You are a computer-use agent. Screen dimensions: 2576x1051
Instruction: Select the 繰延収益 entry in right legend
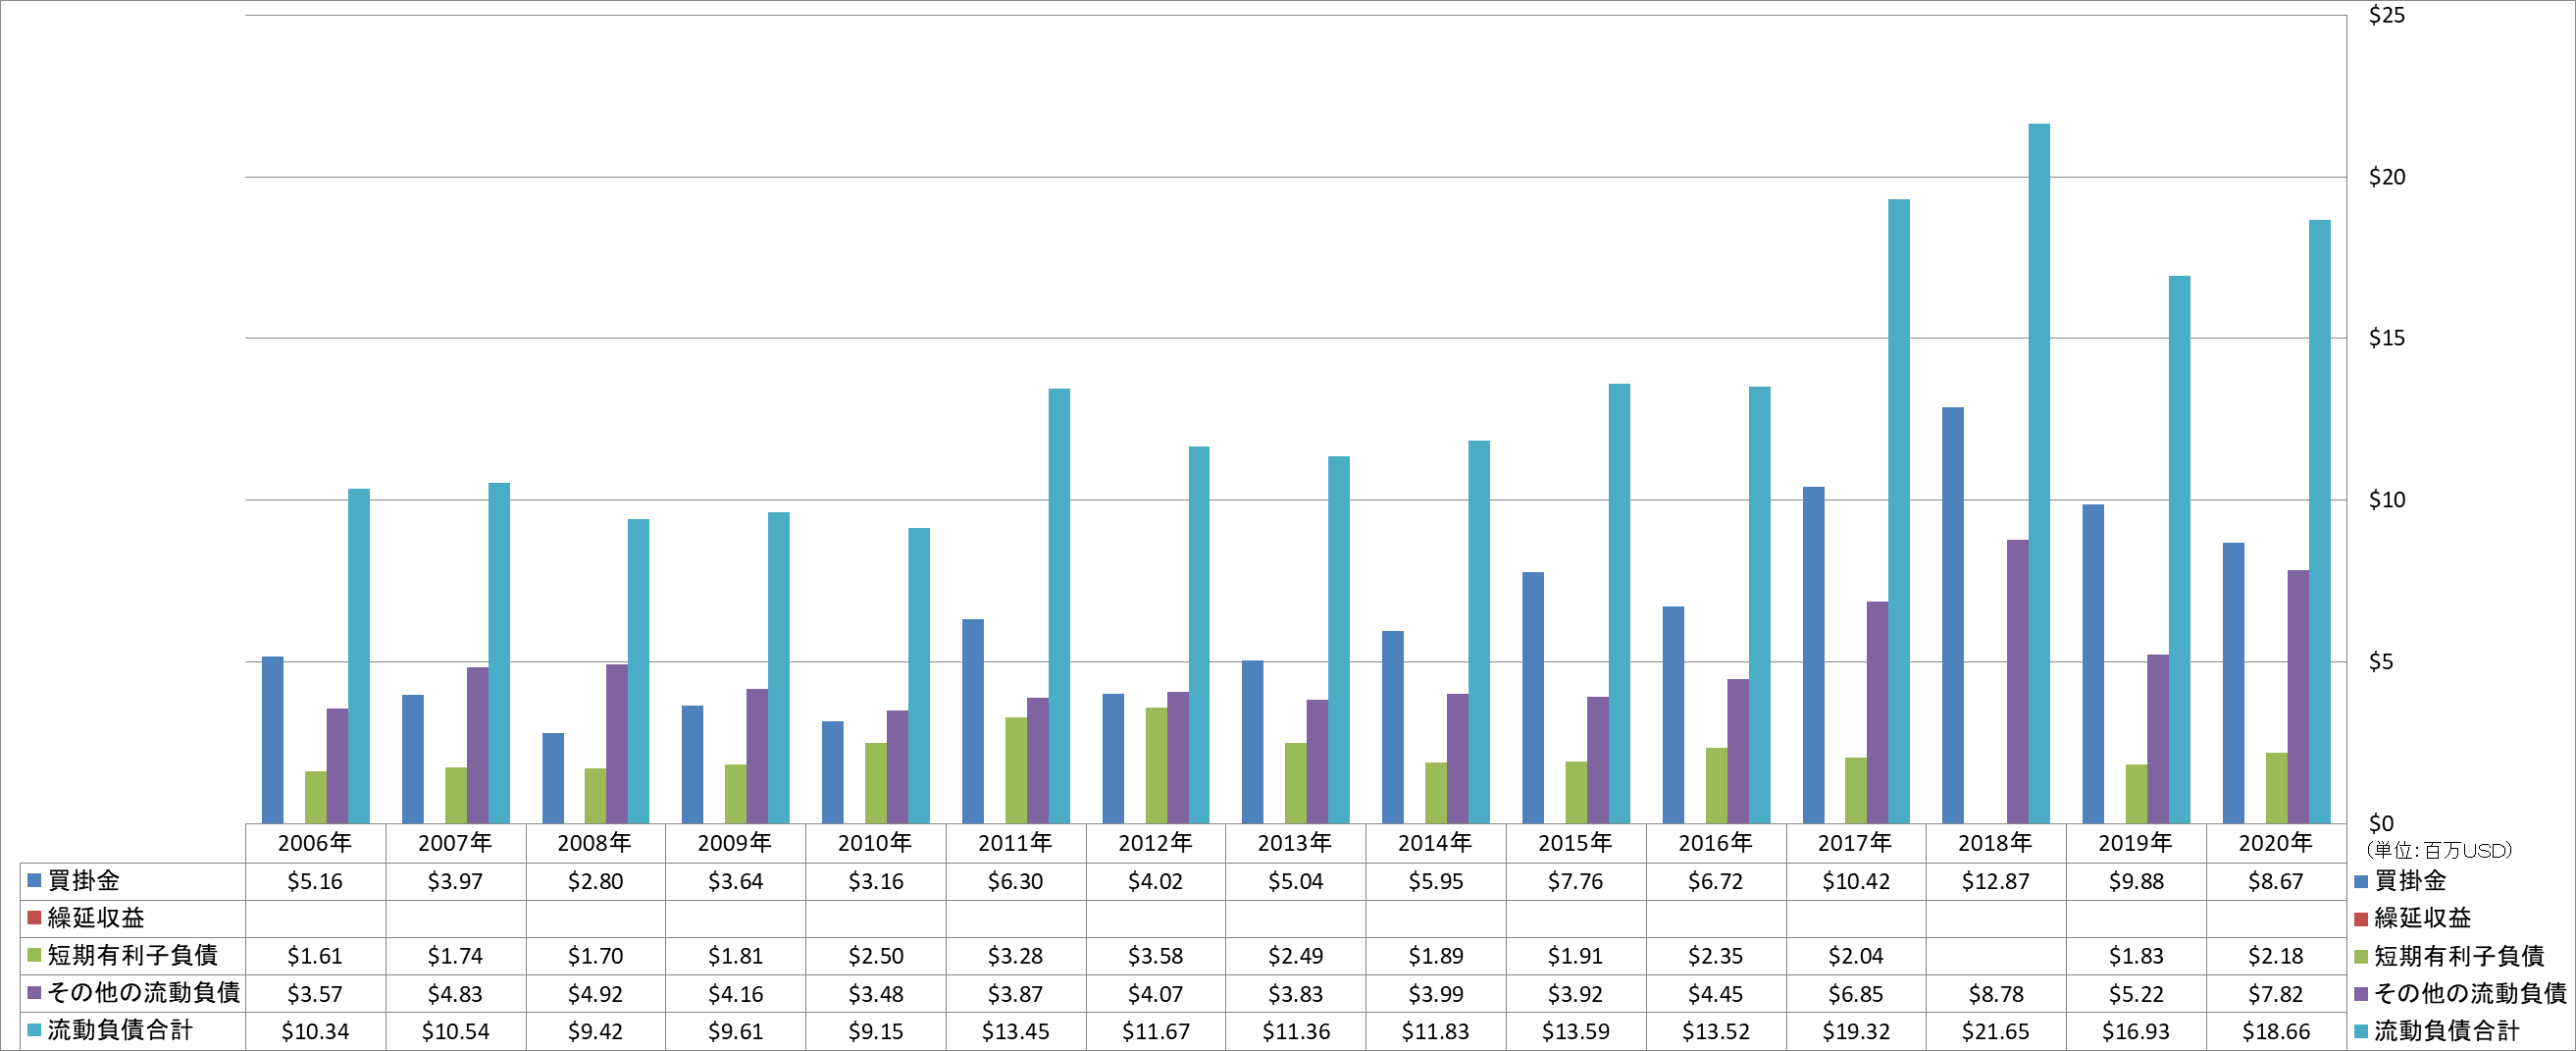tap(2413, 918)
